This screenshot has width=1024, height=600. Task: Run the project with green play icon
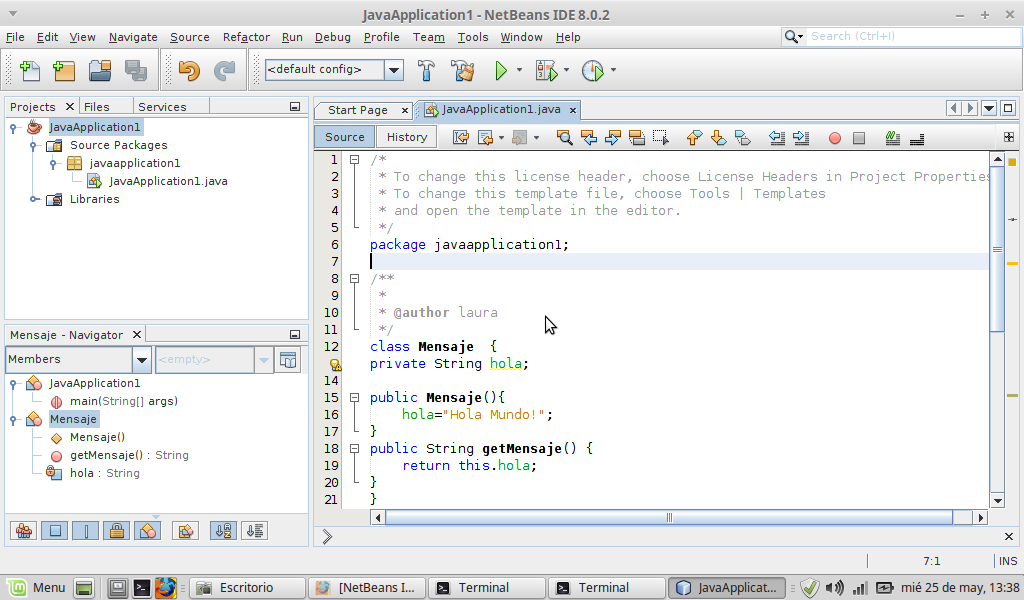point(501,71)
